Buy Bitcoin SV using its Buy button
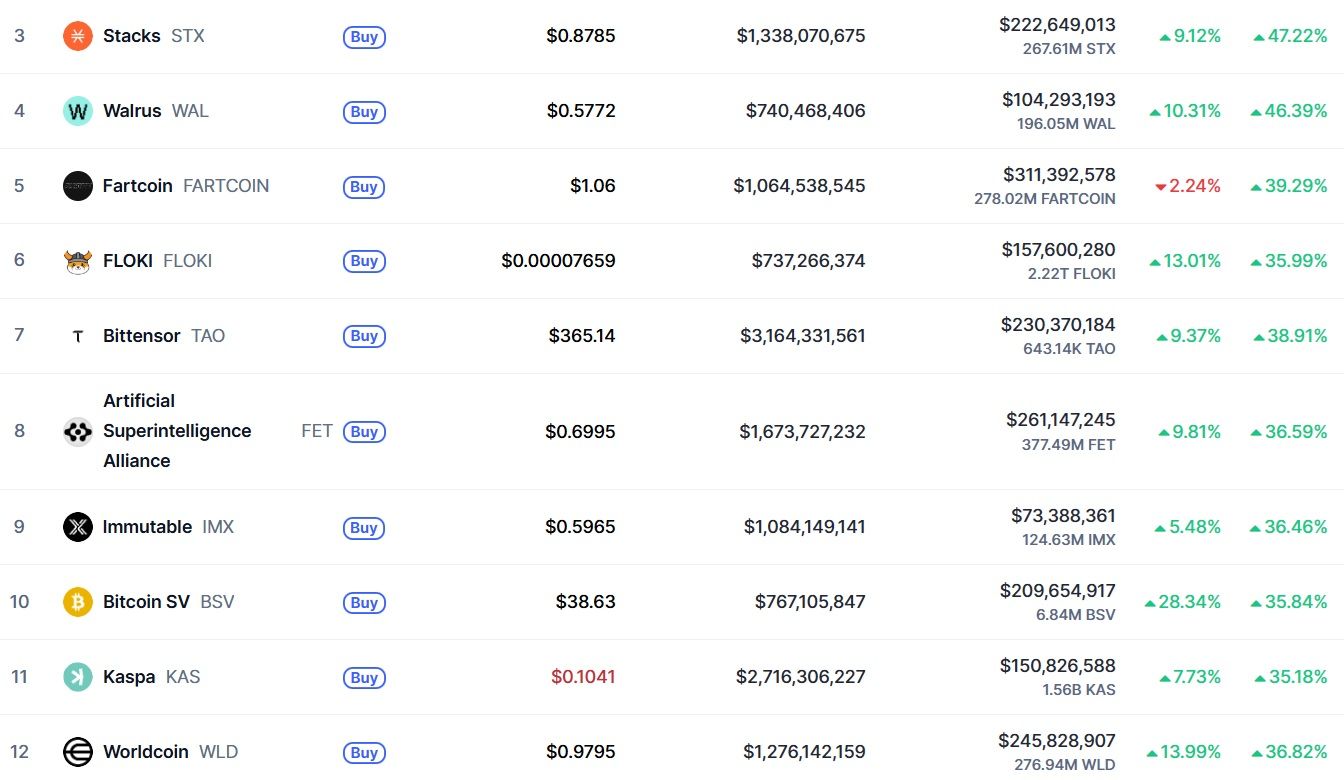 click(x=364, y=602)
